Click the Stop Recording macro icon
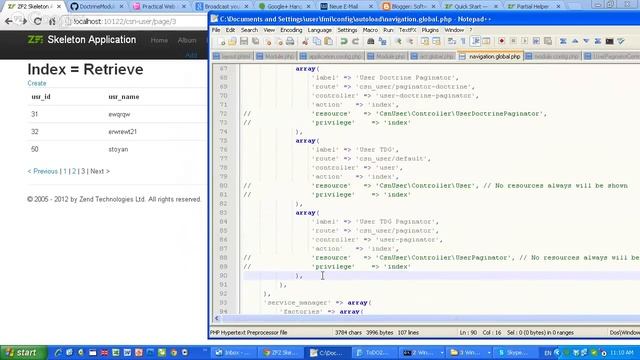This screenshot has height=360, width=640. point(513,41)
